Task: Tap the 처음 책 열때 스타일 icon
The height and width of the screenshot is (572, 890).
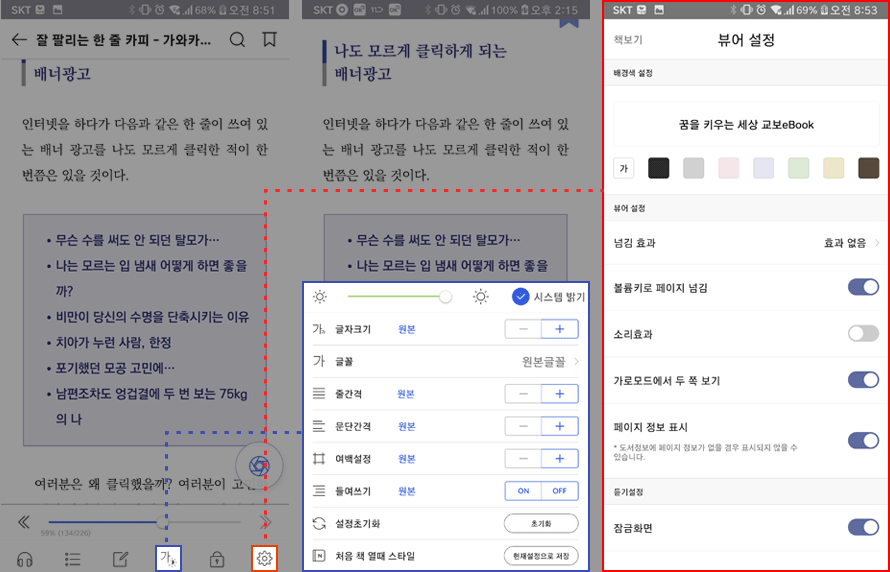Action: coord(319,556)
